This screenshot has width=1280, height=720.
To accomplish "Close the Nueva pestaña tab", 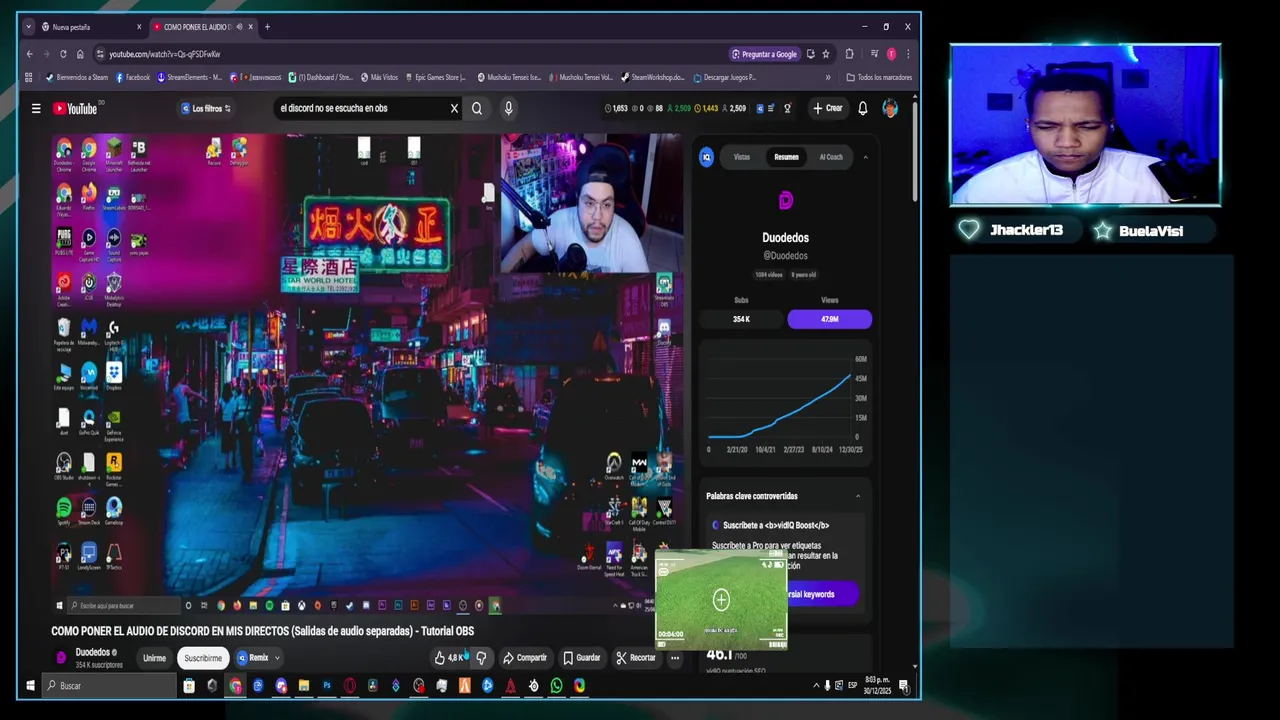I will 138,27.
